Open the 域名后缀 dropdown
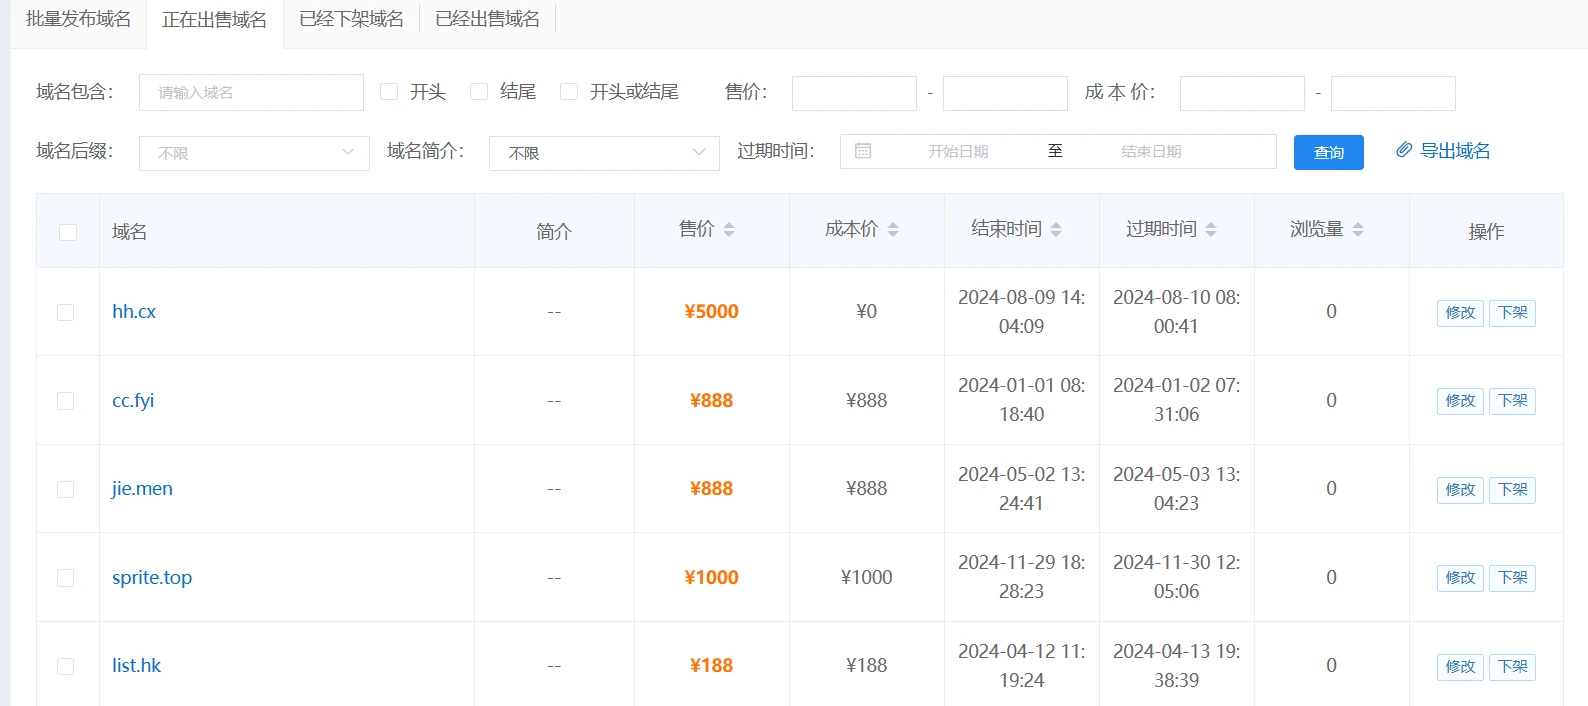 pos(254,153)
